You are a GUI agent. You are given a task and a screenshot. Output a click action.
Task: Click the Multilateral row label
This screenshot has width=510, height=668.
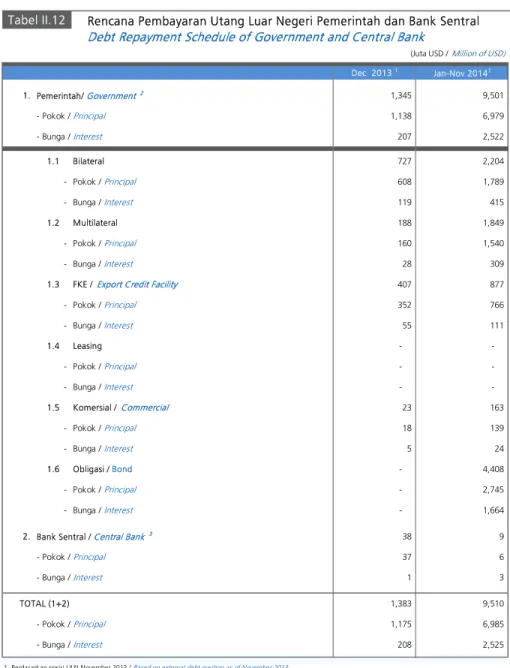pyautogui.click(x=95, y=223)
